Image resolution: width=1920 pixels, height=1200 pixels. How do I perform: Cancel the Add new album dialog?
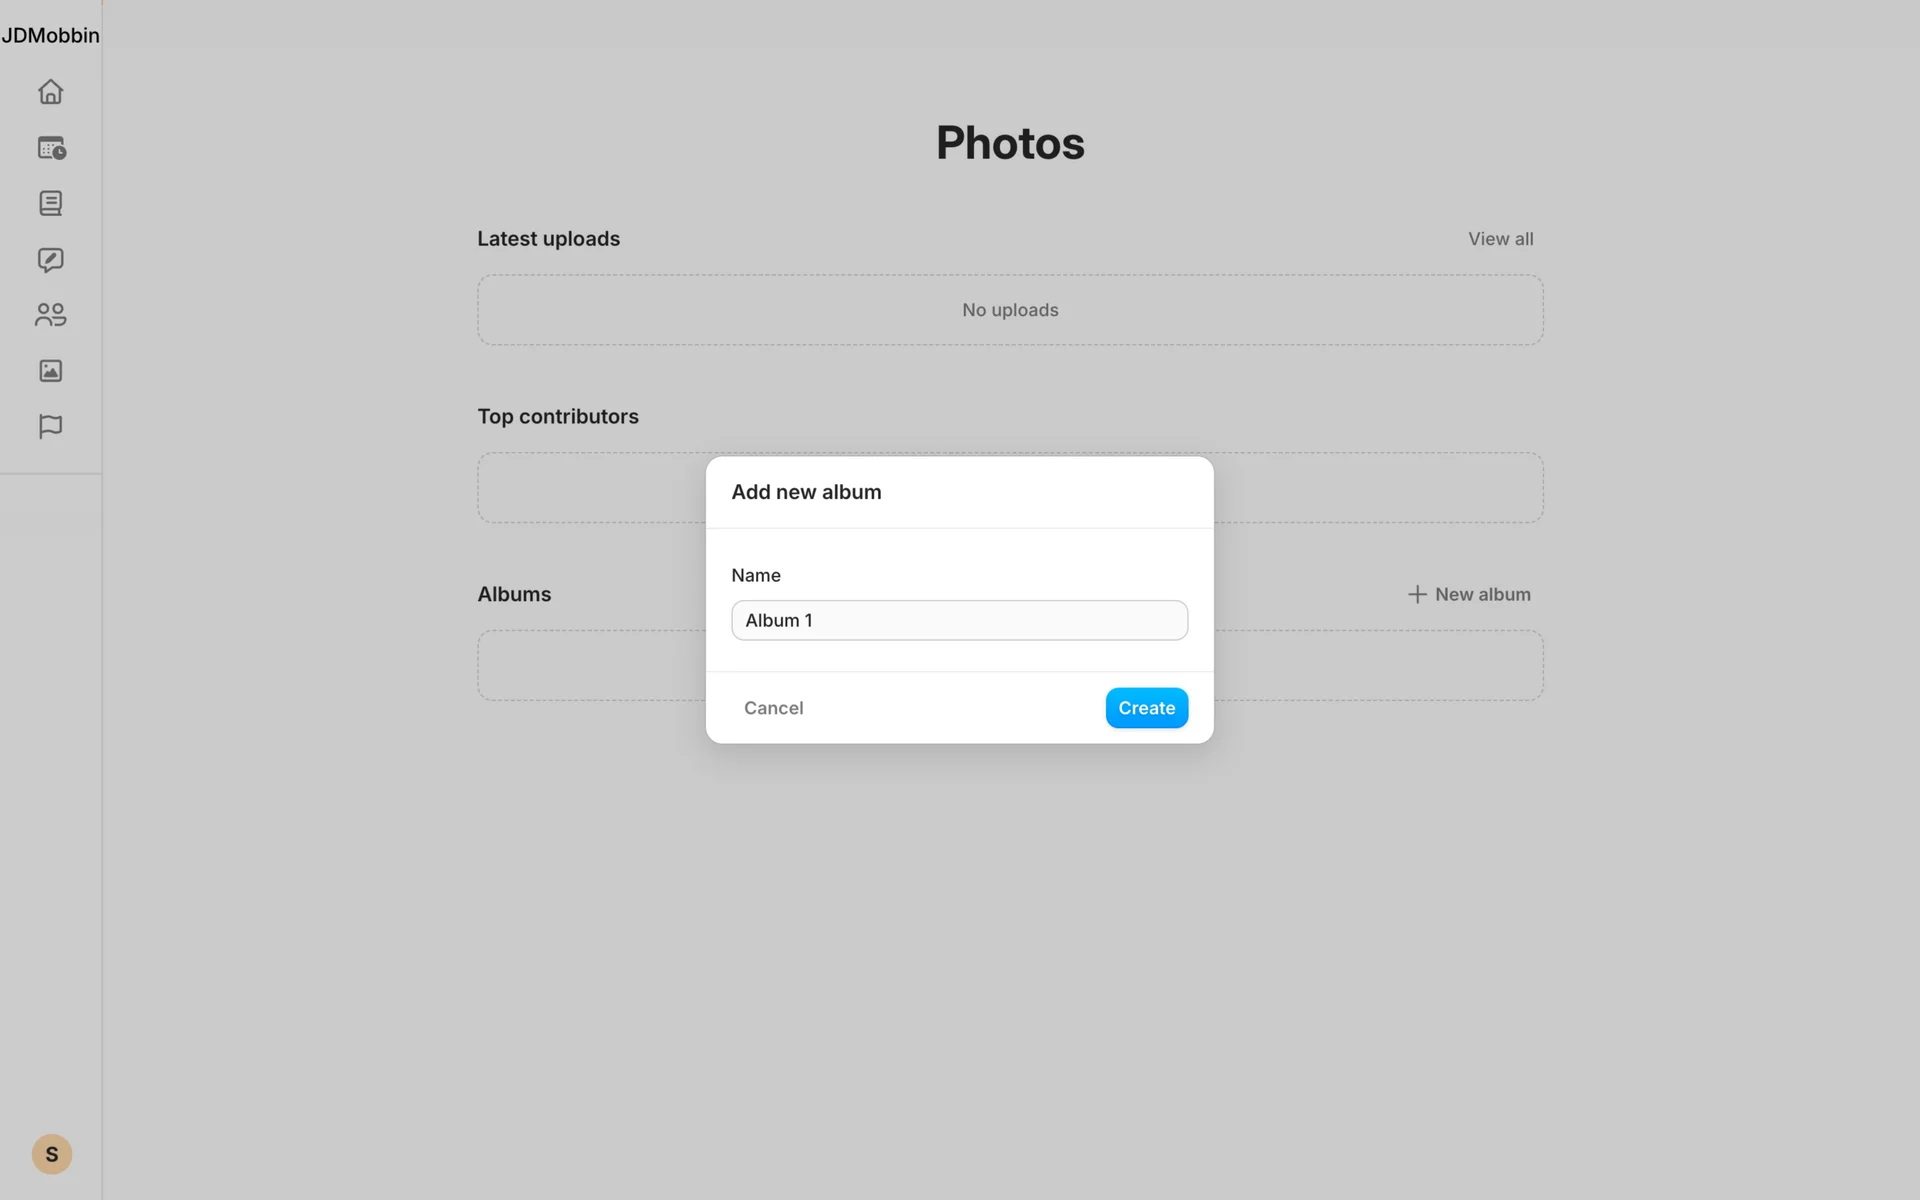773,708
